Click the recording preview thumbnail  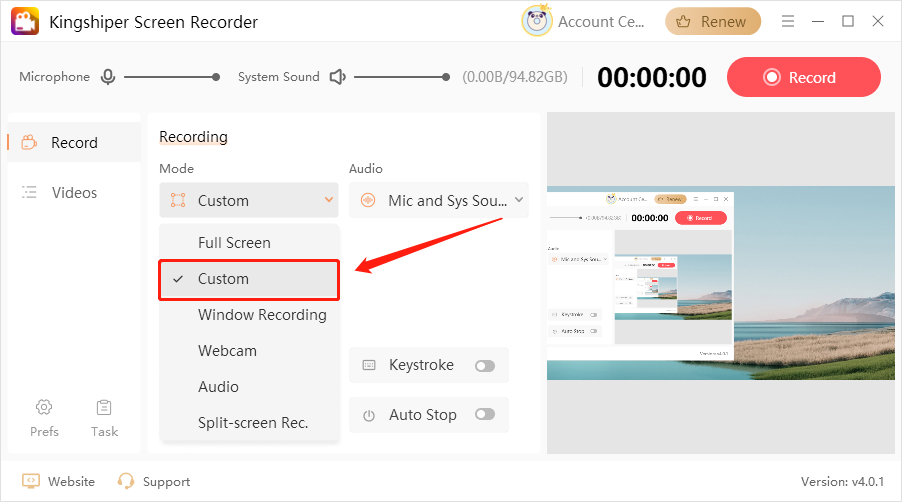[721, 283]
